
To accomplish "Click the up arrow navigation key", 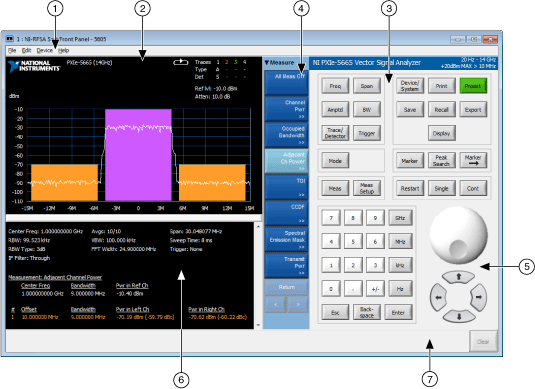I will pos(458,277).
